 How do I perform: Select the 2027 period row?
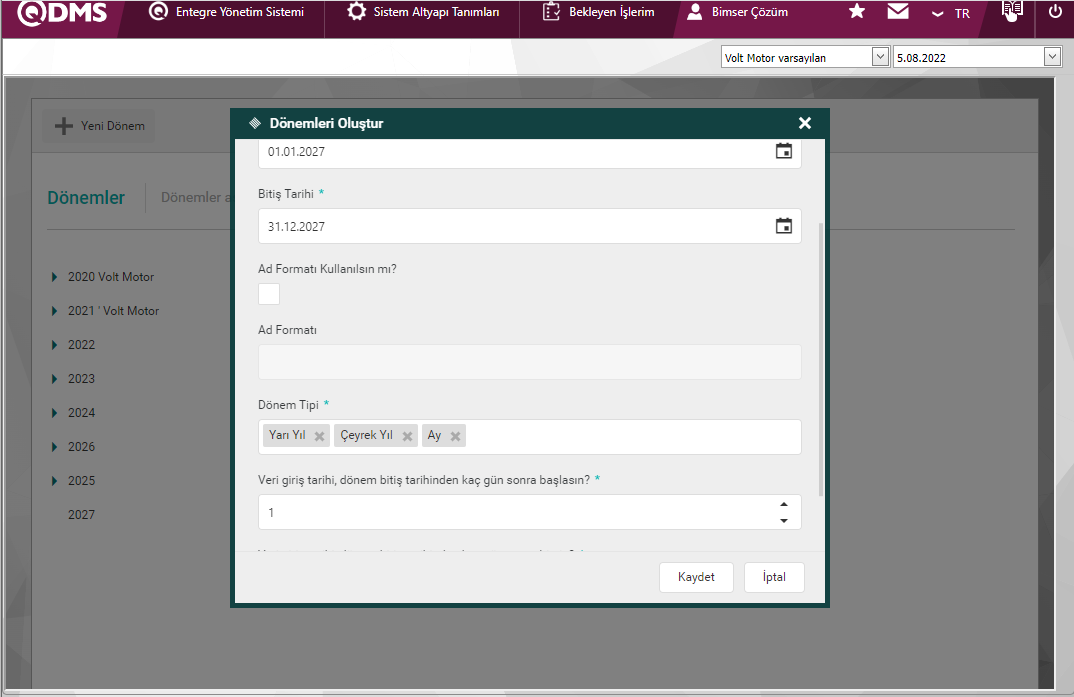pyautogui.click(x=82, y=514)
